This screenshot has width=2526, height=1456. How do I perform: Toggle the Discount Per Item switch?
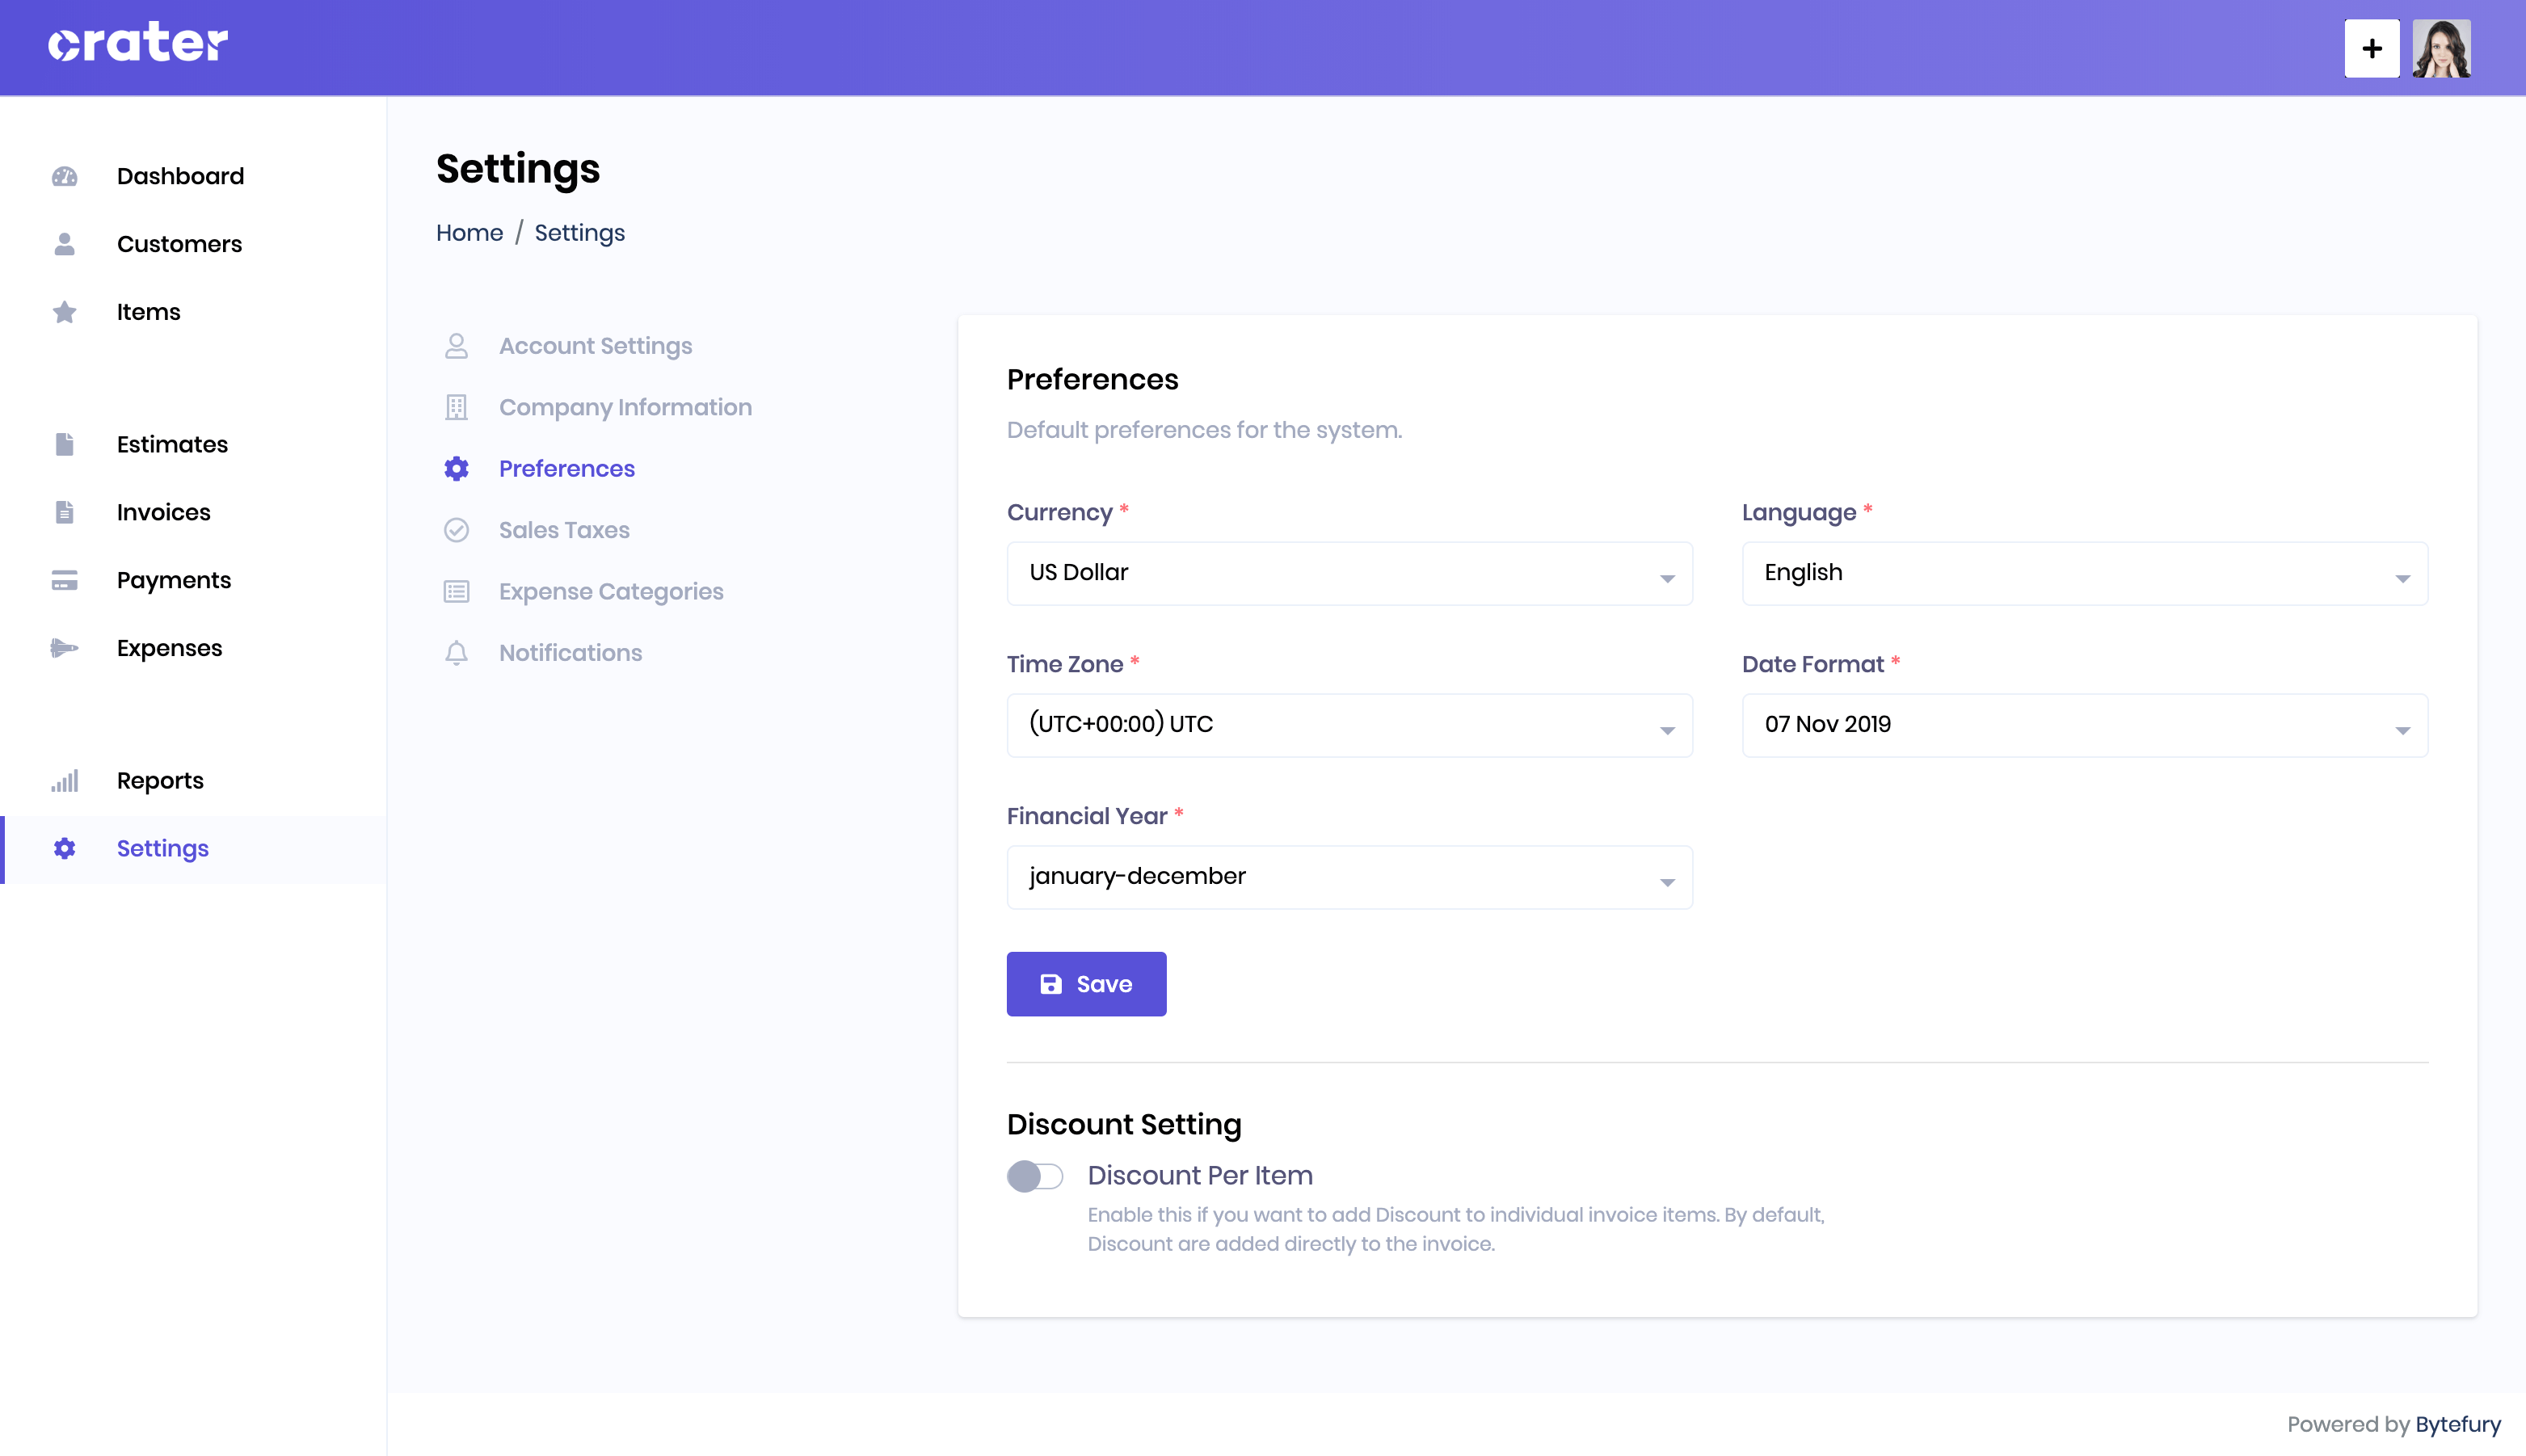(x=1036, y=1176)
